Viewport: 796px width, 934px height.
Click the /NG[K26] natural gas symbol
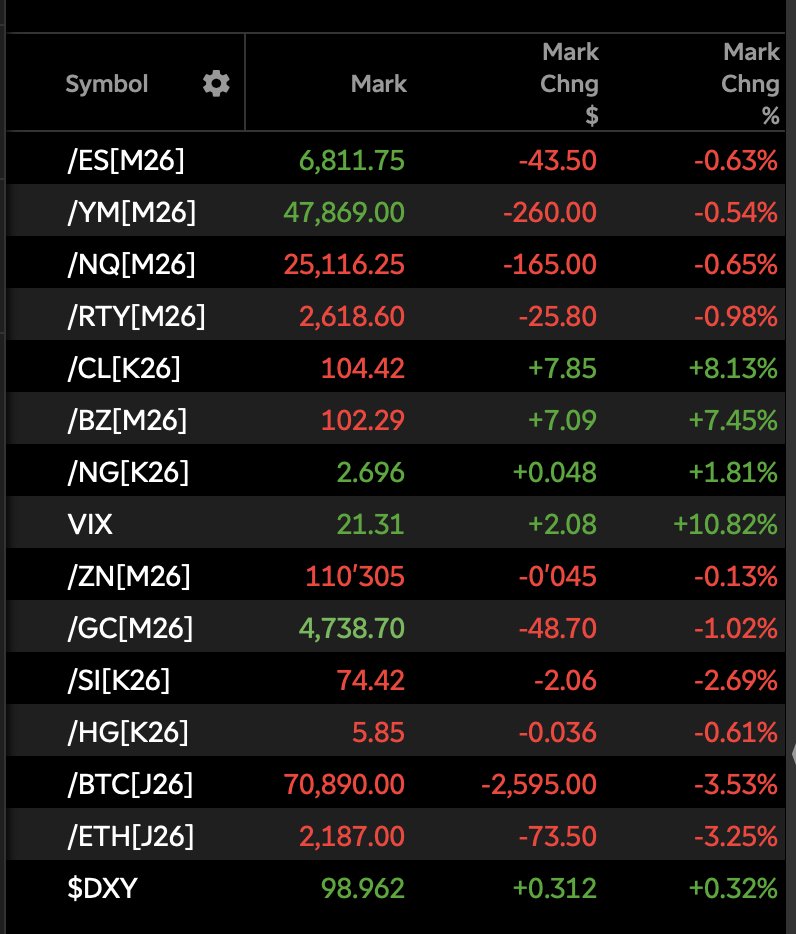[127, 472]
